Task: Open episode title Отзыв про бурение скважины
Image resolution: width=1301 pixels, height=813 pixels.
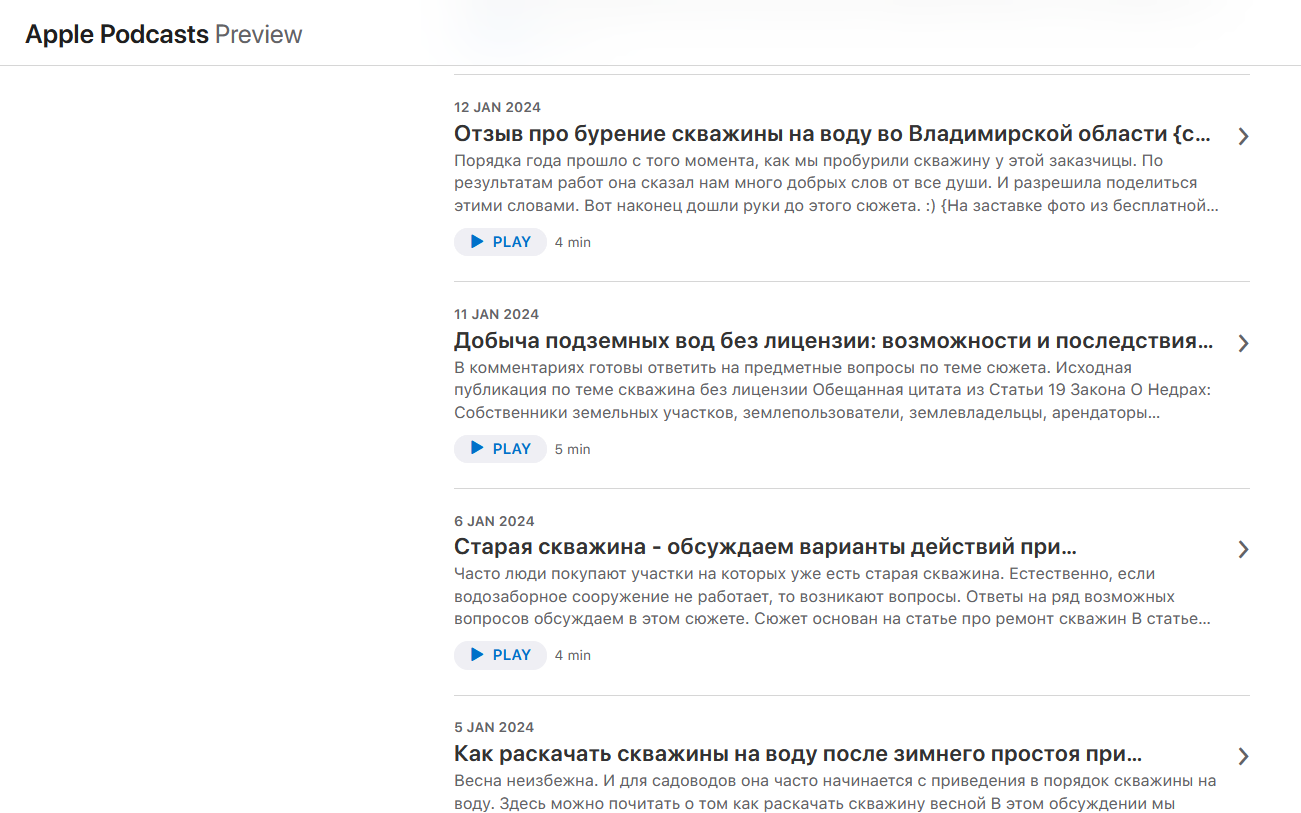Action: [832, 134]
